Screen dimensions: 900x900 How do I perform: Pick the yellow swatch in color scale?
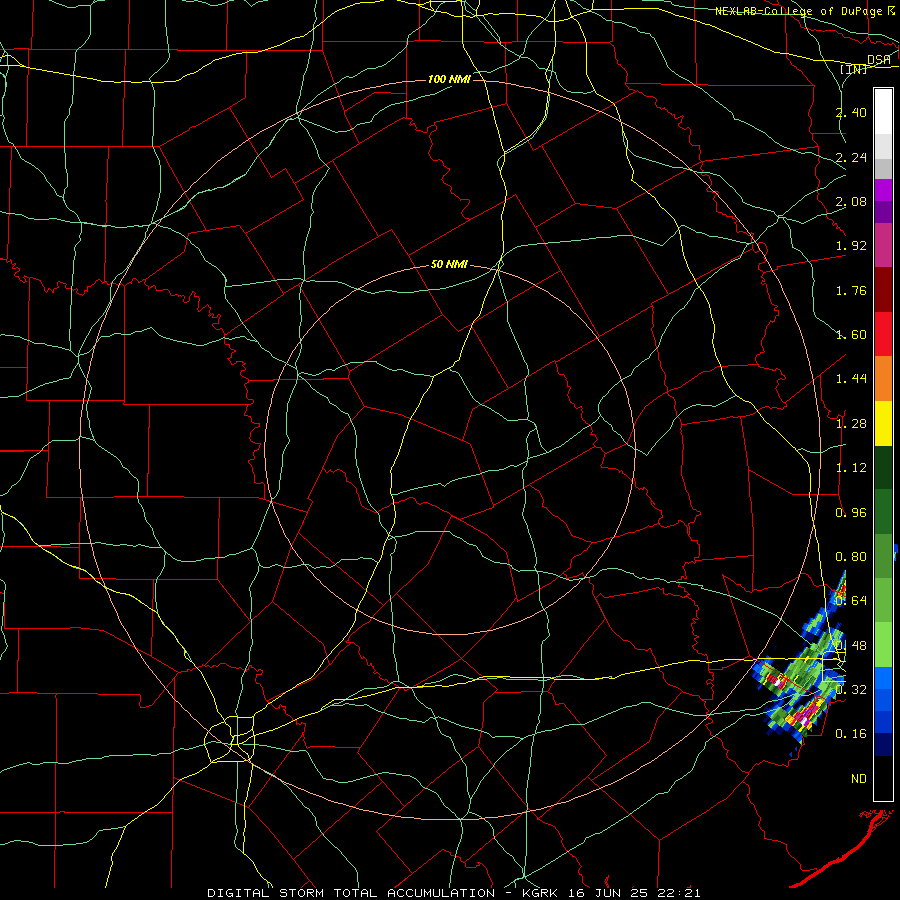click(883, 423)
